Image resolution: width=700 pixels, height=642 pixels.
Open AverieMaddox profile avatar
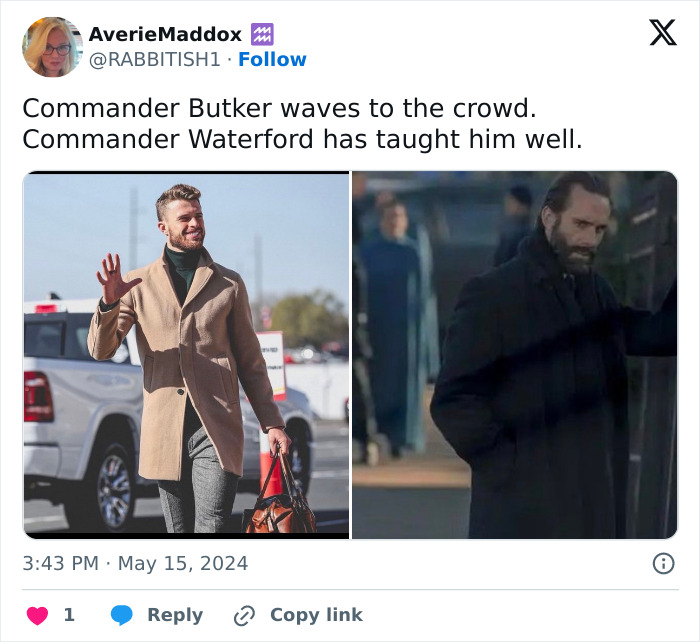coord(53,47)
